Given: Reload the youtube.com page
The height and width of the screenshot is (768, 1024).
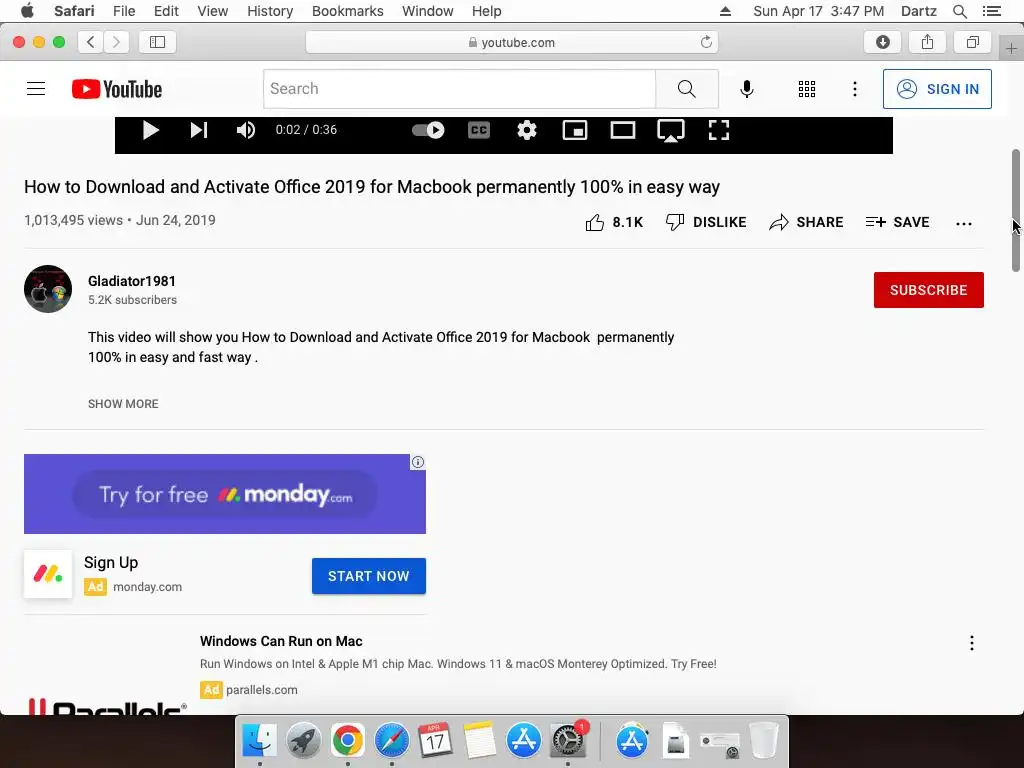Looking at the screenshot, I should tap(706, 42).
